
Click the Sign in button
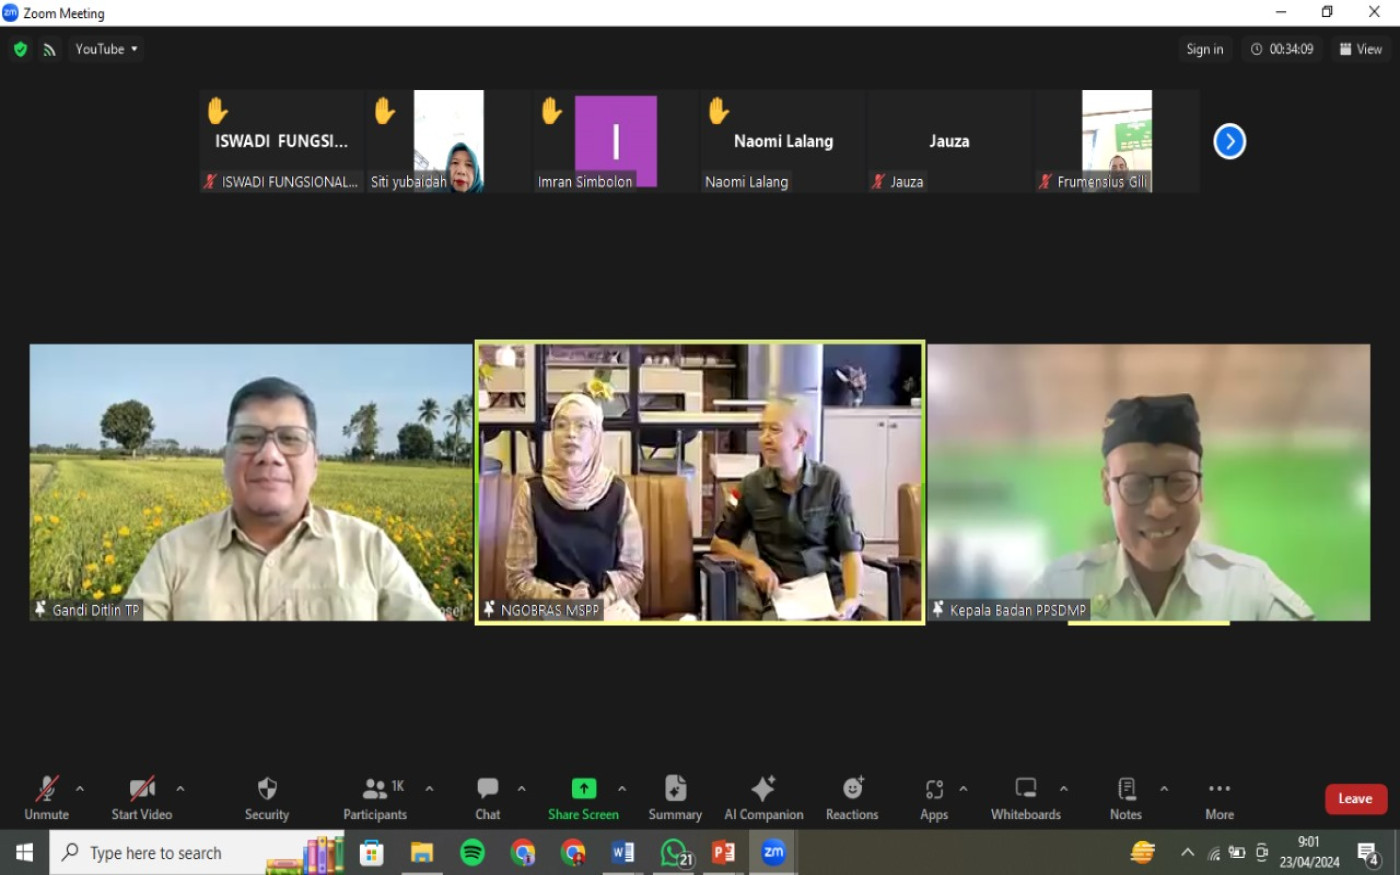point(1204,49)
